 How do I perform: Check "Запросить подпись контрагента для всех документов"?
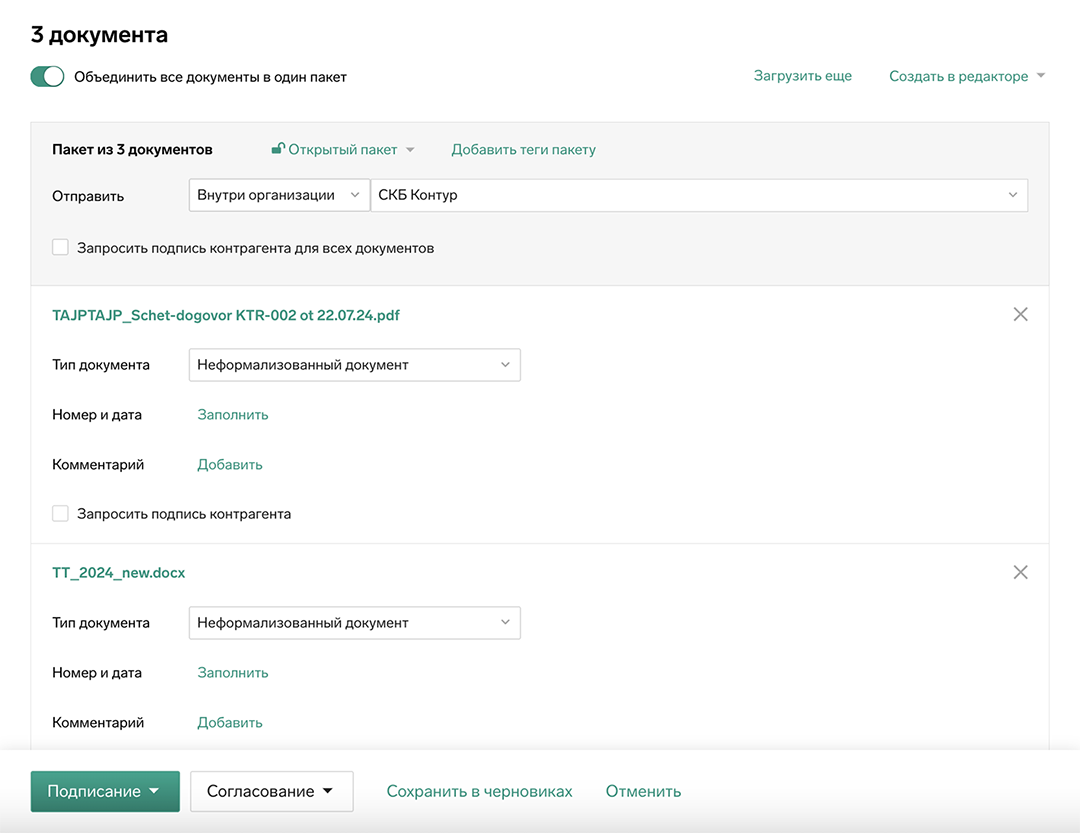tap(61, 247)
